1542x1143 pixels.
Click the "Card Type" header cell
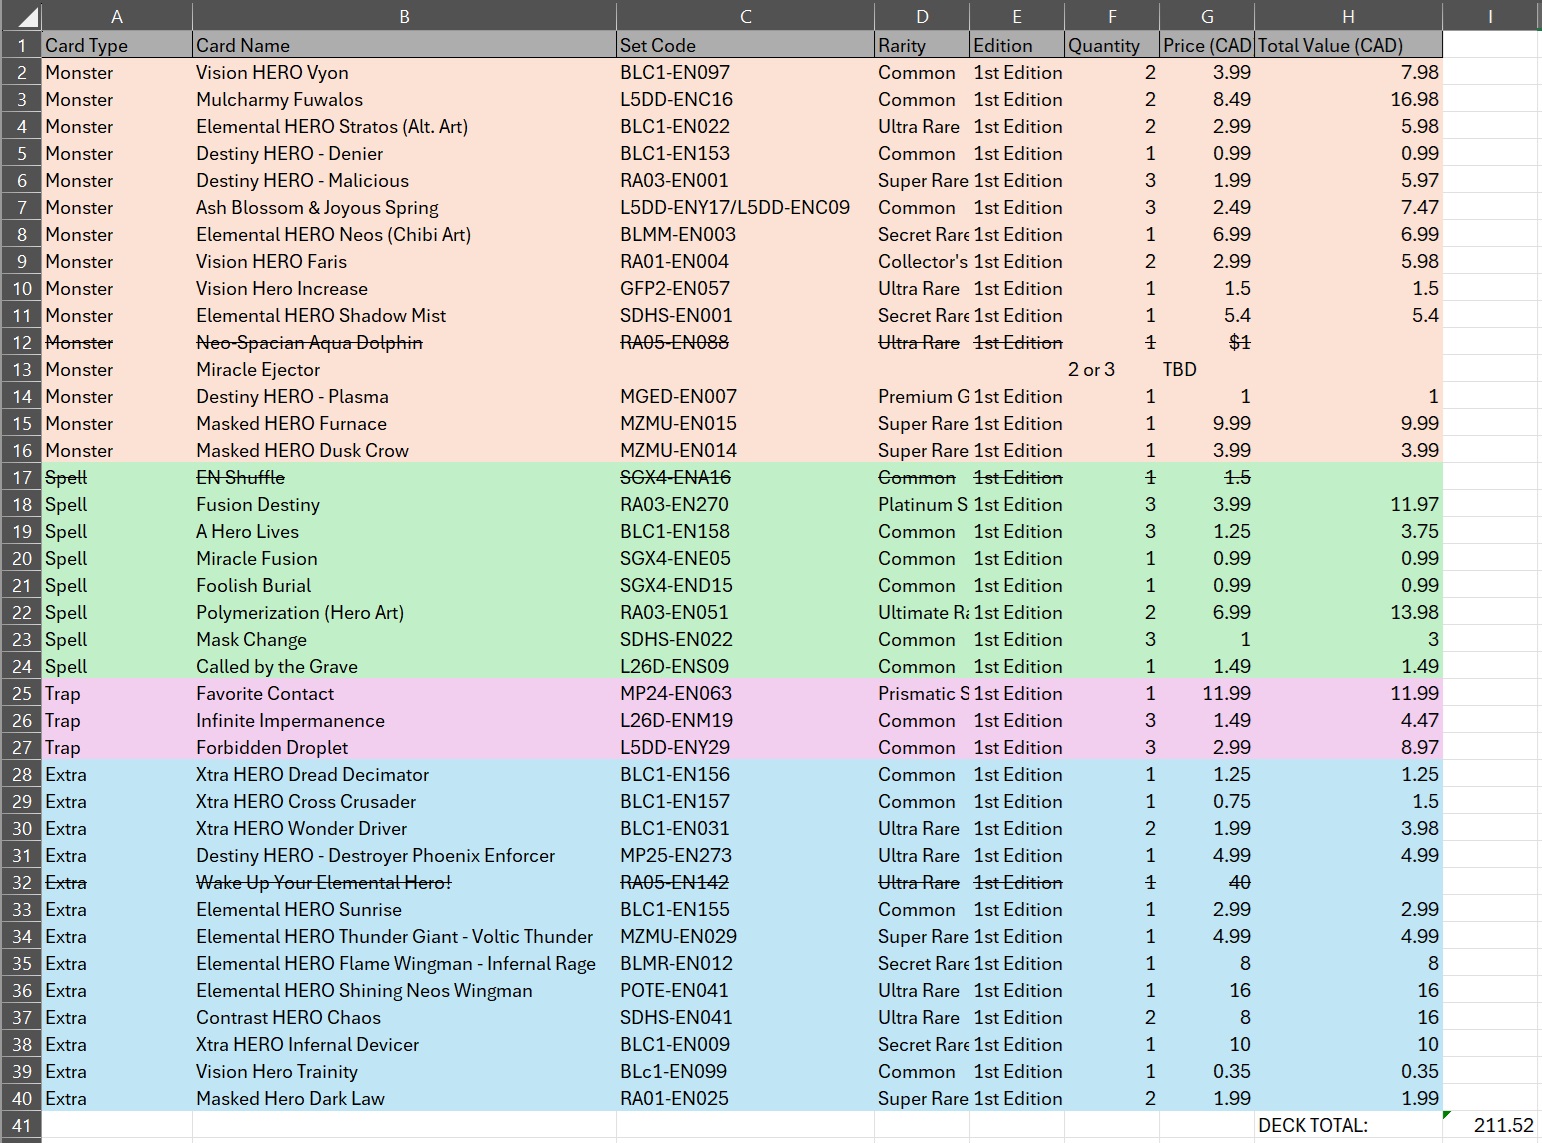point(117,45)
